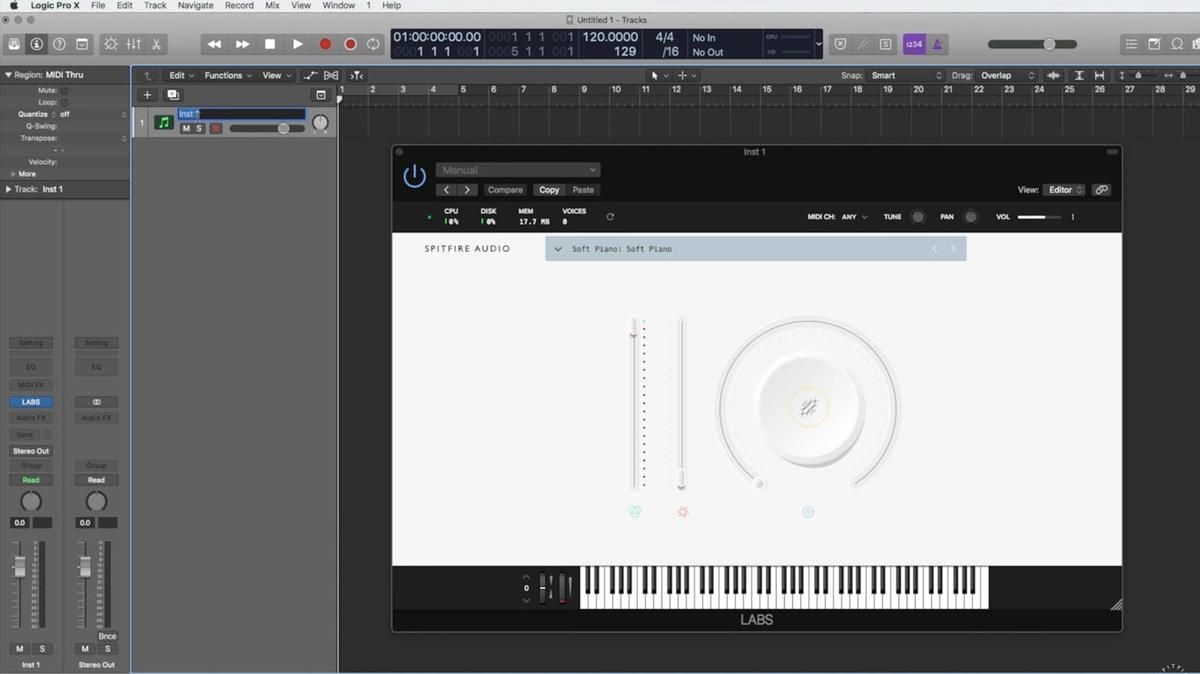Expand the Track Inst 1 disclosure triangle
1200x674 pixels.
point(9,189)
